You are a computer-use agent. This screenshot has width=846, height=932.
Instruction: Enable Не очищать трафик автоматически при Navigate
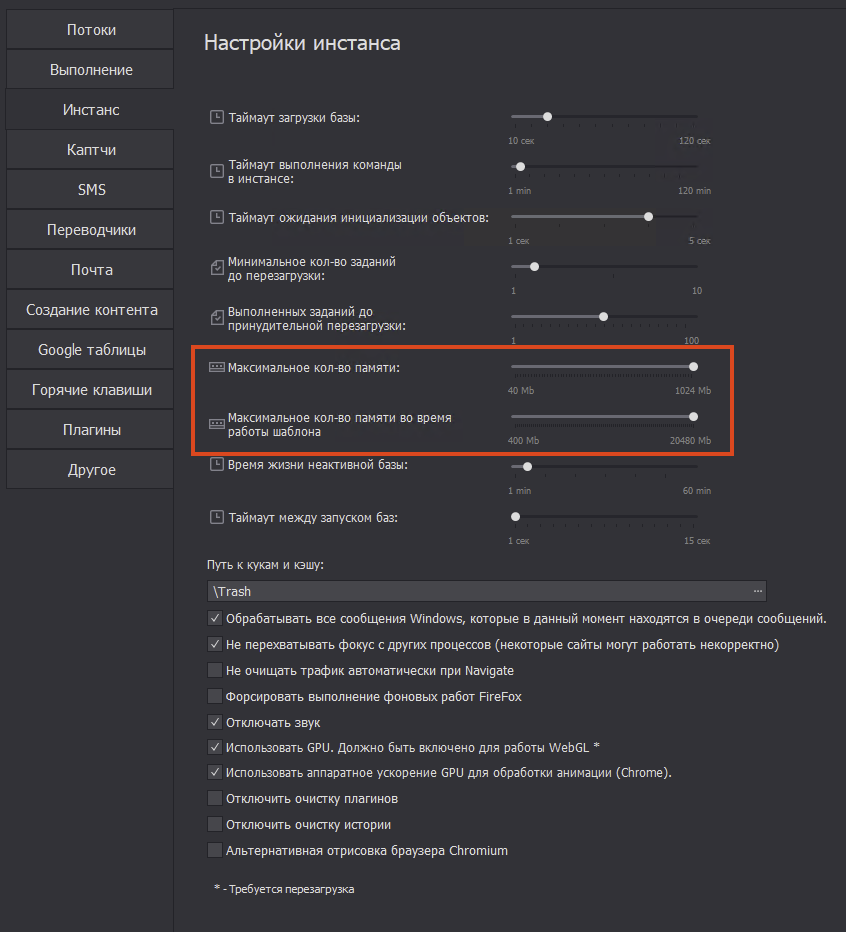(214, 670)
